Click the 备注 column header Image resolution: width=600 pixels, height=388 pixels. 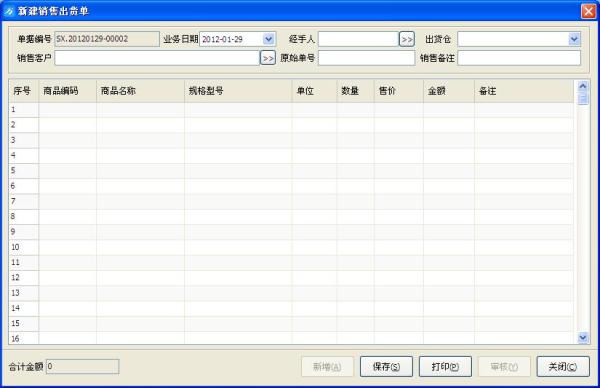pos(524,91)
